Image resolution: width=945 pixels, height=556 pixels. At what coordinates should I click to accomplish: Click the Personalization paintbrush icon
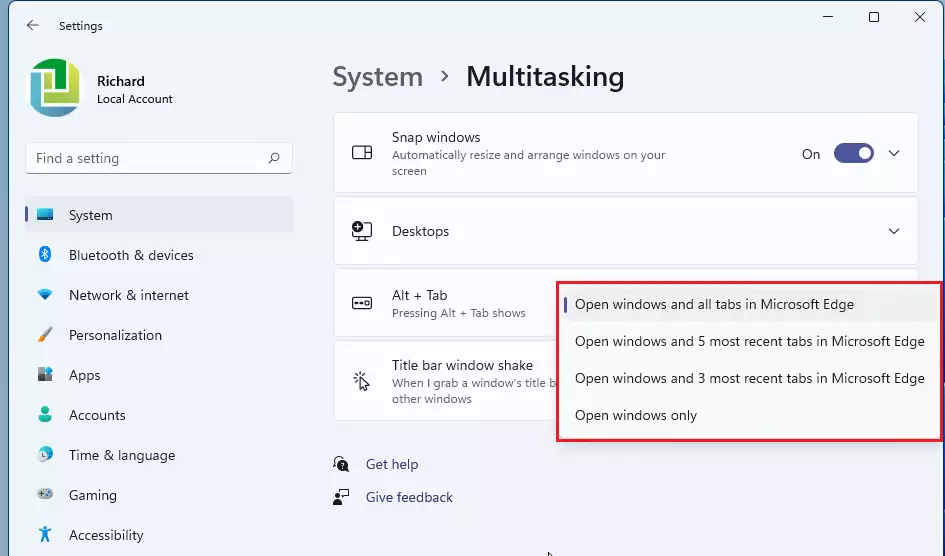(45, 335)
